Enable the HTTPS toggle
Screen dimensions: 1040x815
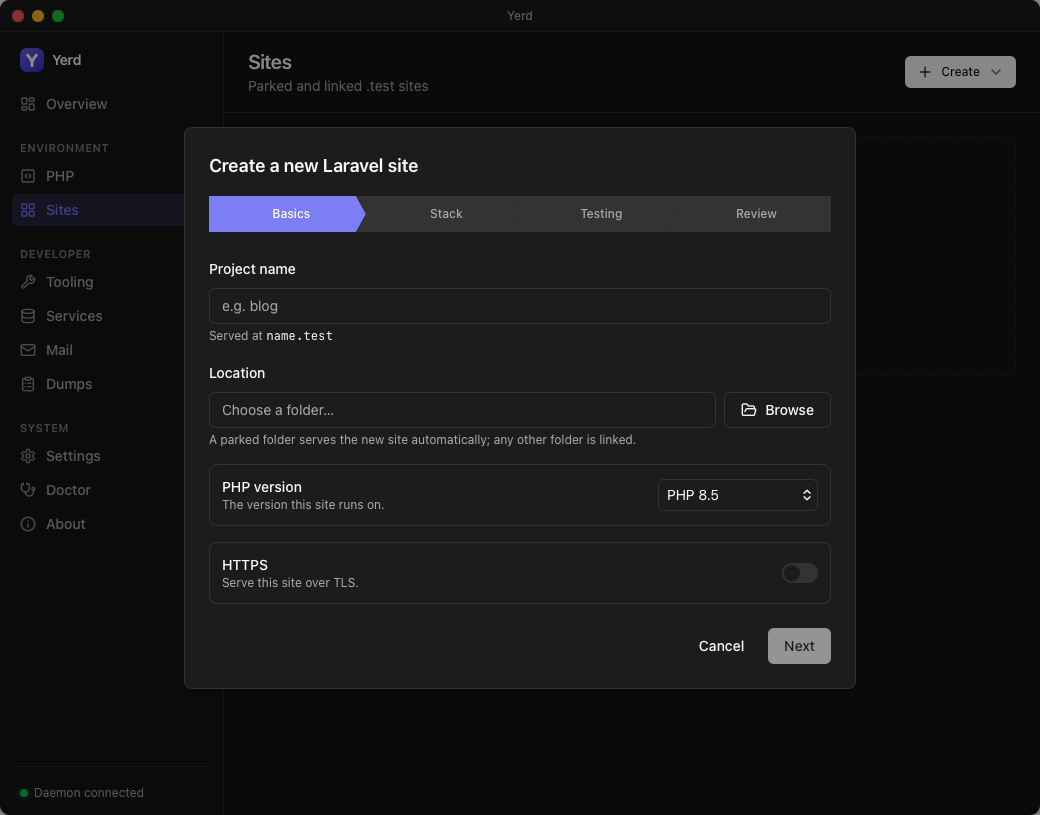(x=799, y=573)
